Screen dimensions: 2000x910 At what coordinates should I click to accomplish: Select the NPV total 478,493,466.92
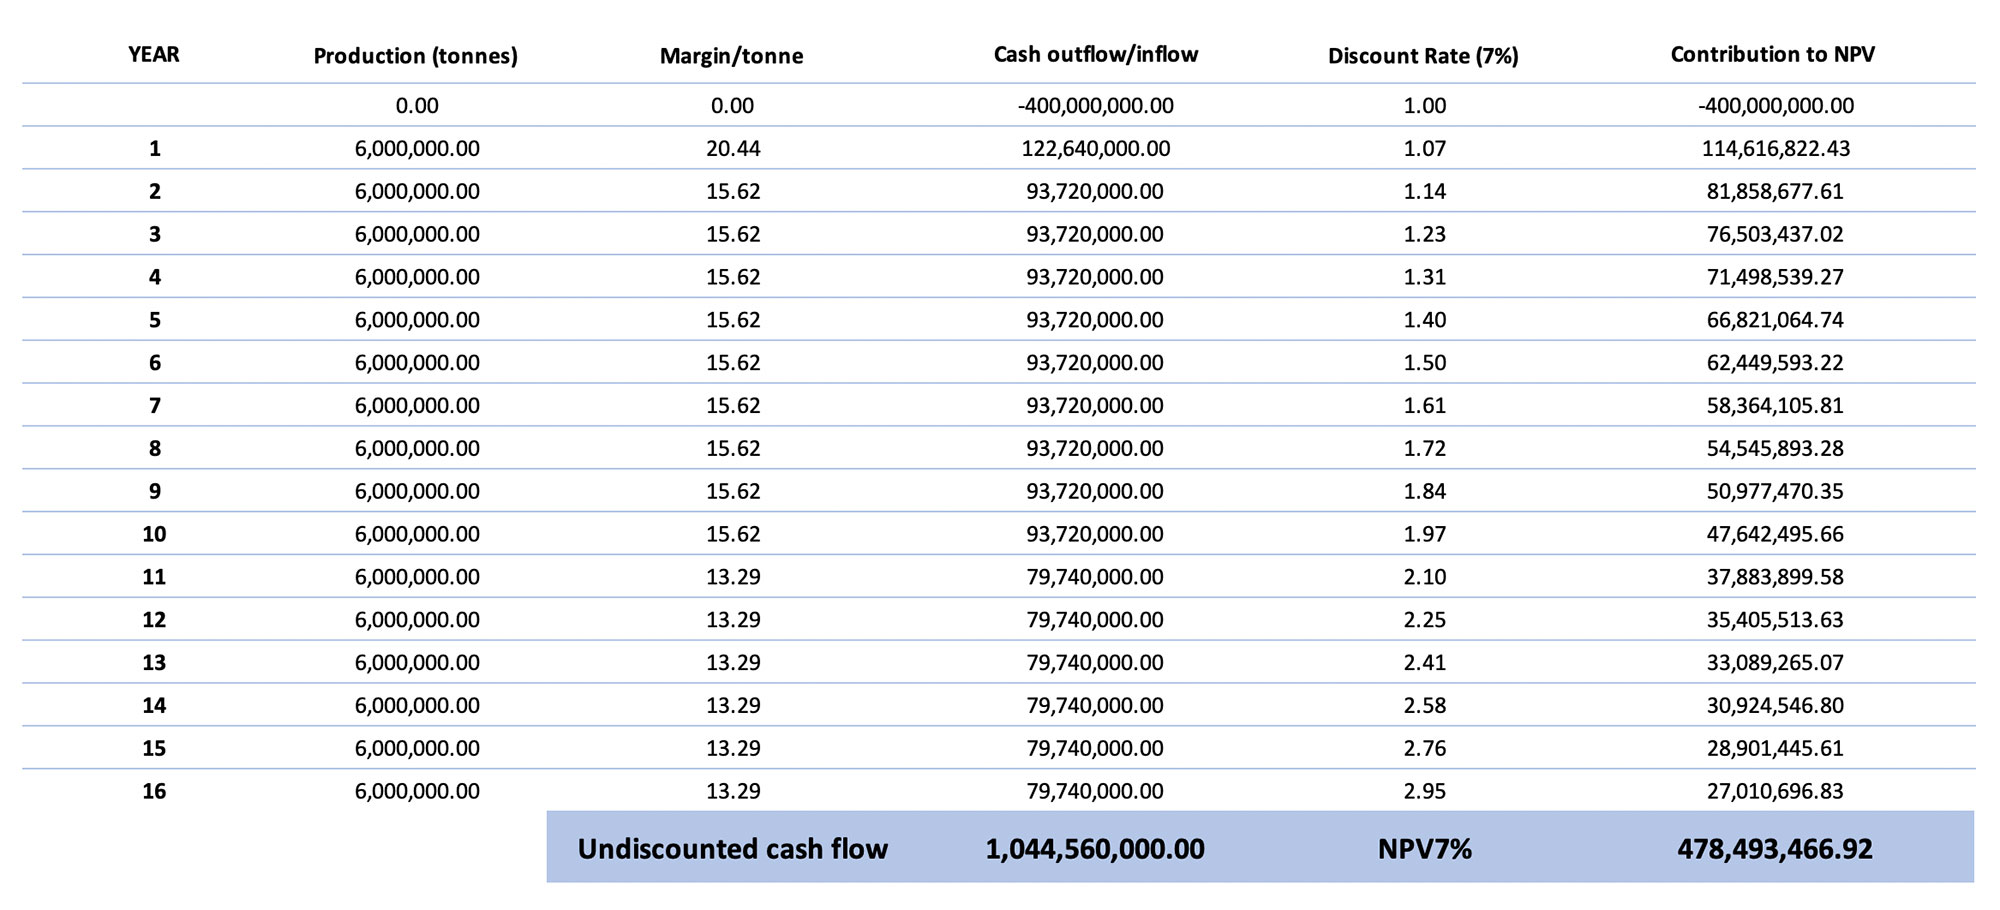click(x=1775, y=849)
